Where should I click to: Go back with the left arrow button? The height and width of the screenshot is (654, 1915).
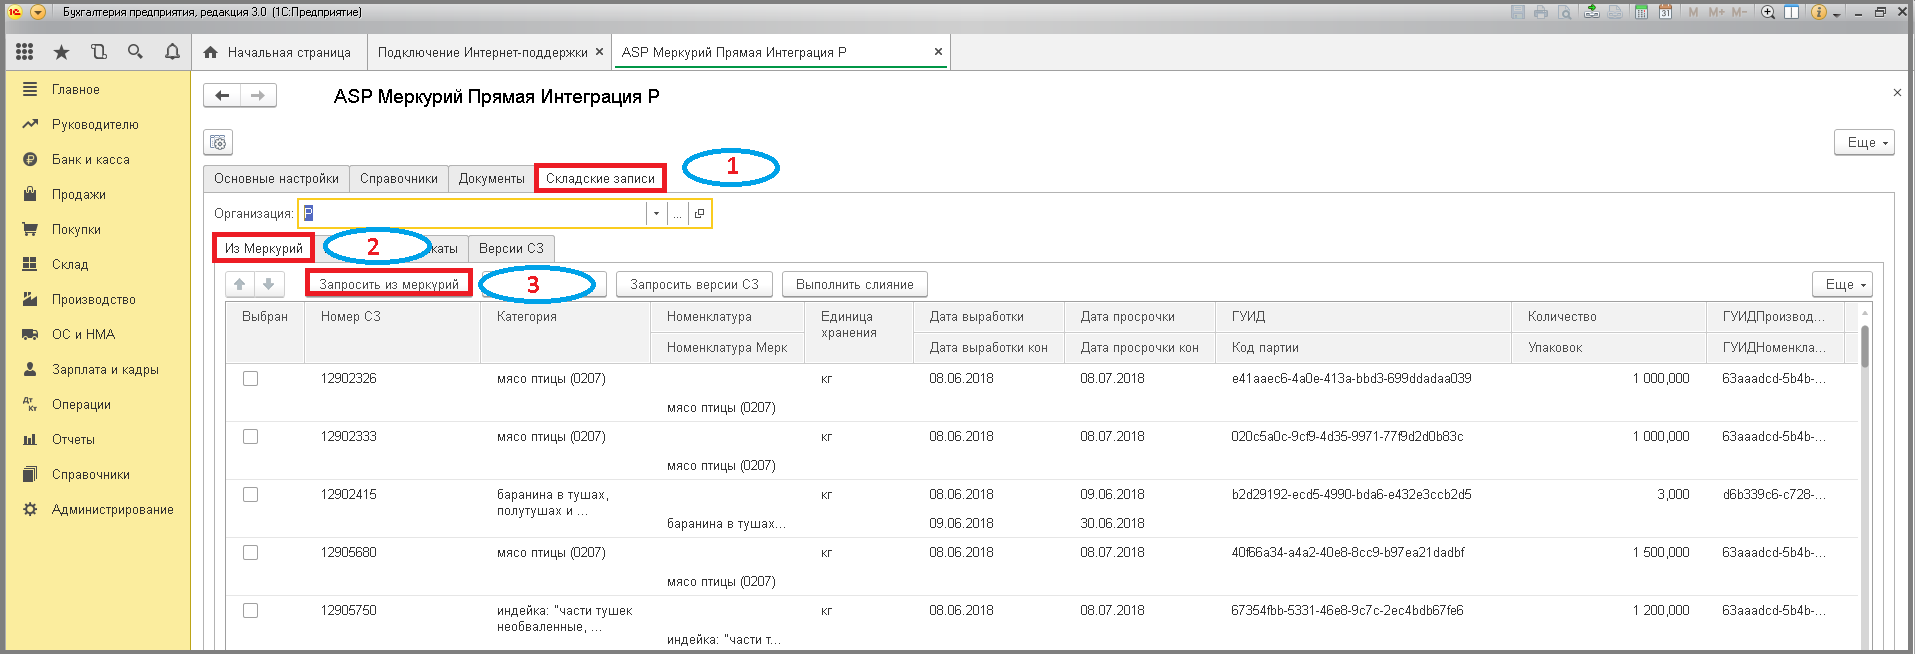(222, 95)
